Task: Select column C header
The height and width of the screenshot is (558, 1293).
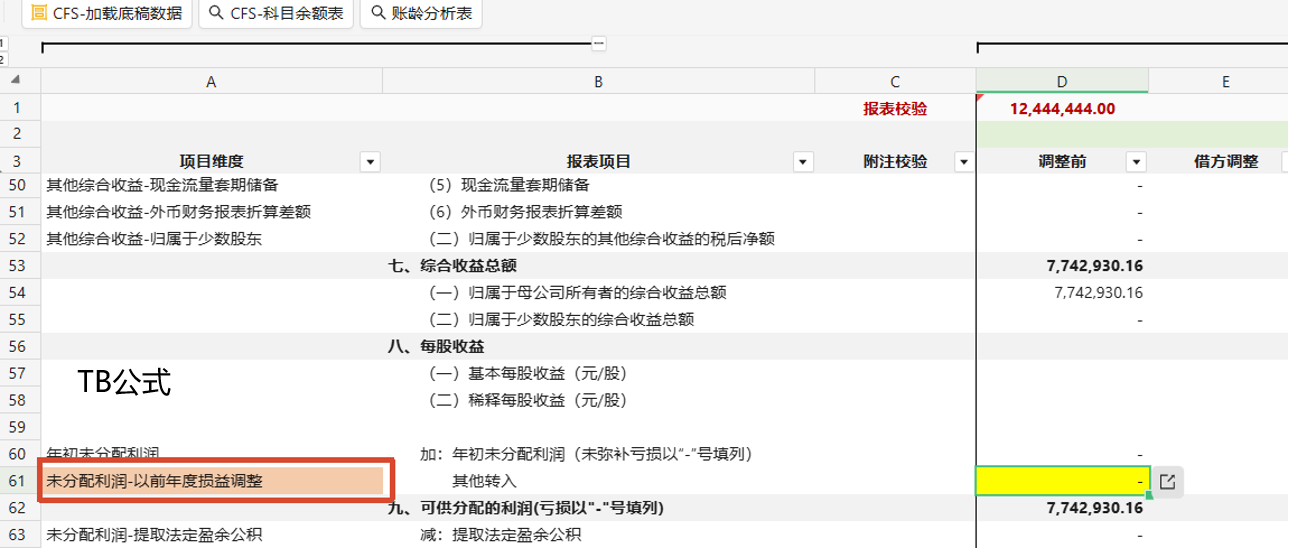Action: (x=895, y=82)
